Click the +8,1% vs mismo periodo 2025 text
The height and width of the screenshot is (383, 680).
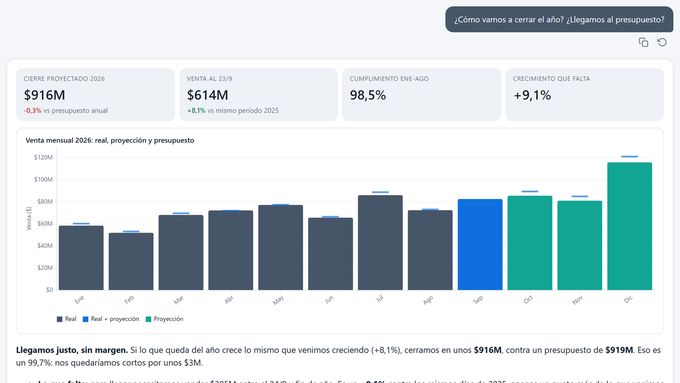(232, 111)
